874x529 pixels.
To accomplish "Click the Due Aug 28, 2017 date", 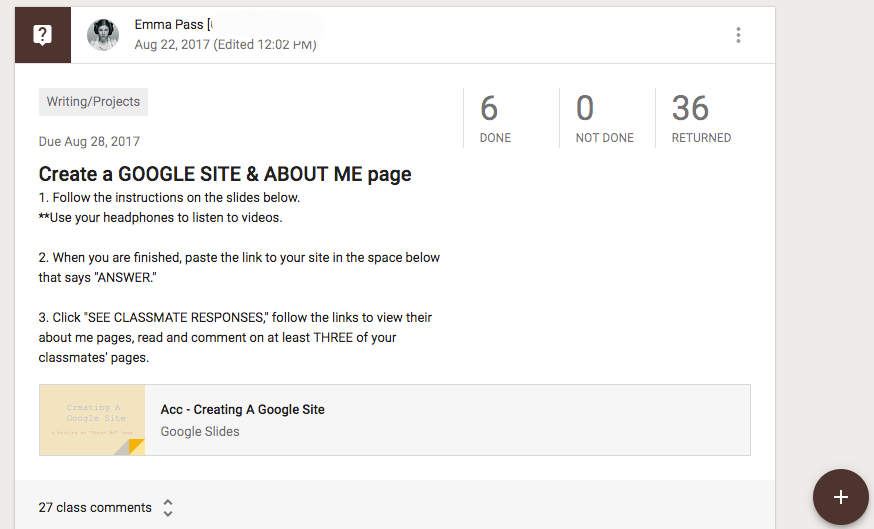I will click(89, 142).
